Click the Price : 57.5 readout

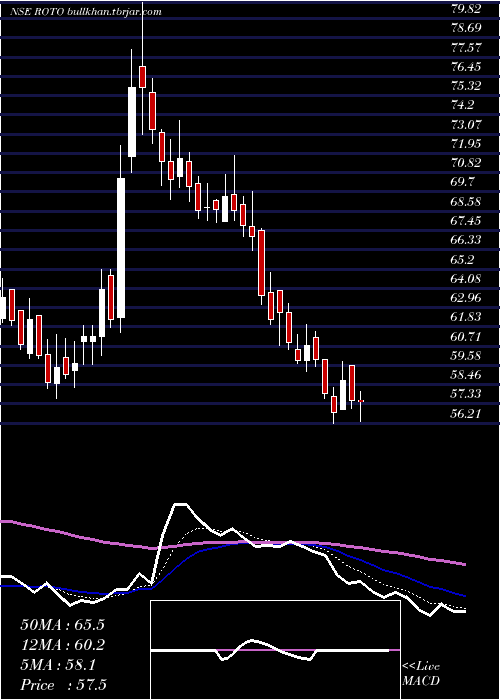(63, 685)
